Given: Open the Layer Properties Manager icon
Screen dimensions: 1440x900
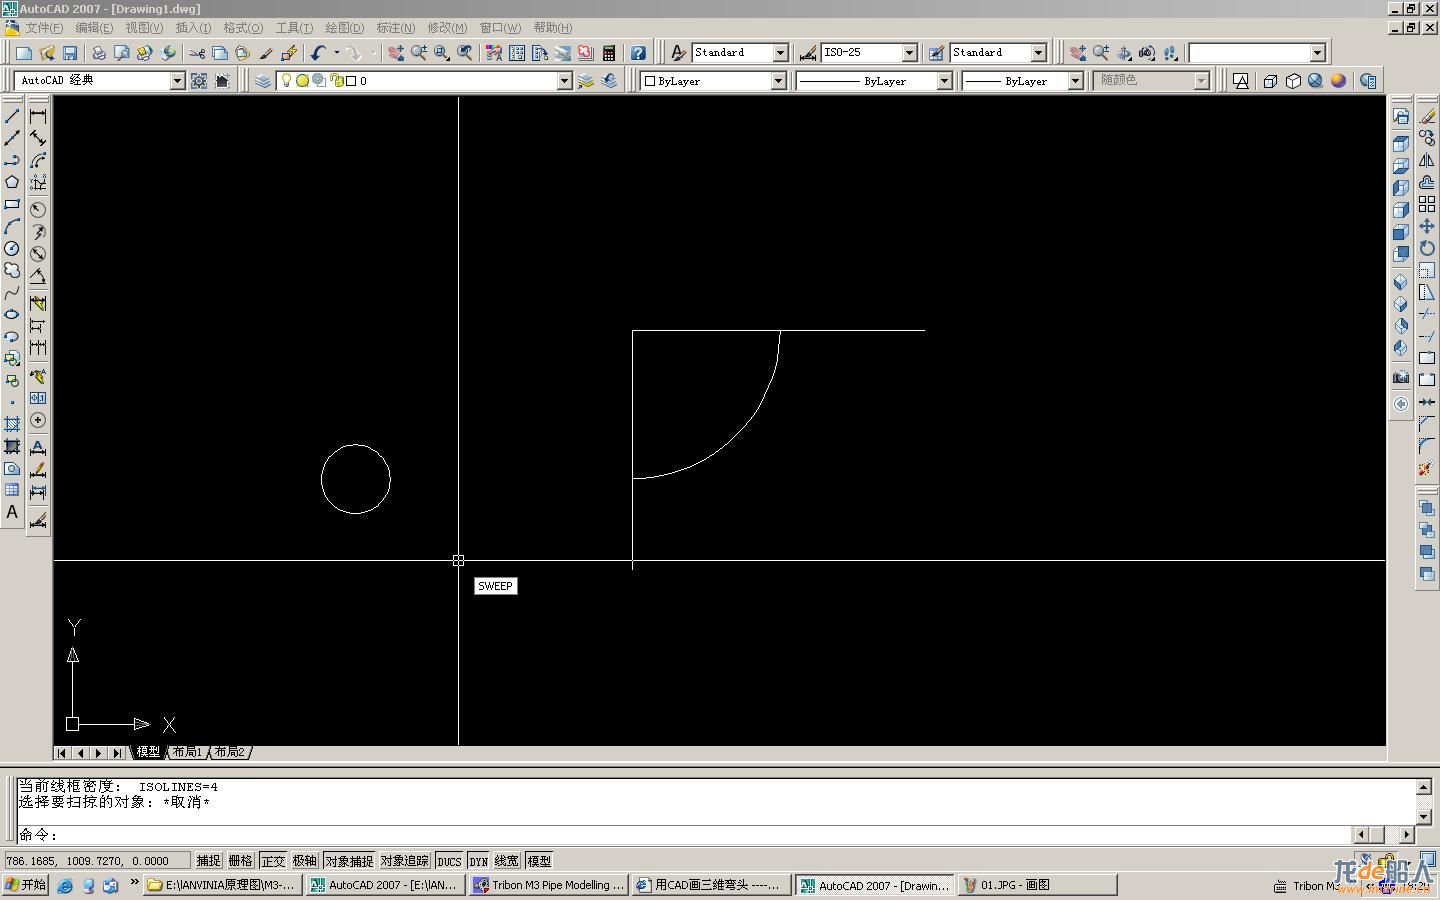Looking at the screenshot, I should [262, 81].
